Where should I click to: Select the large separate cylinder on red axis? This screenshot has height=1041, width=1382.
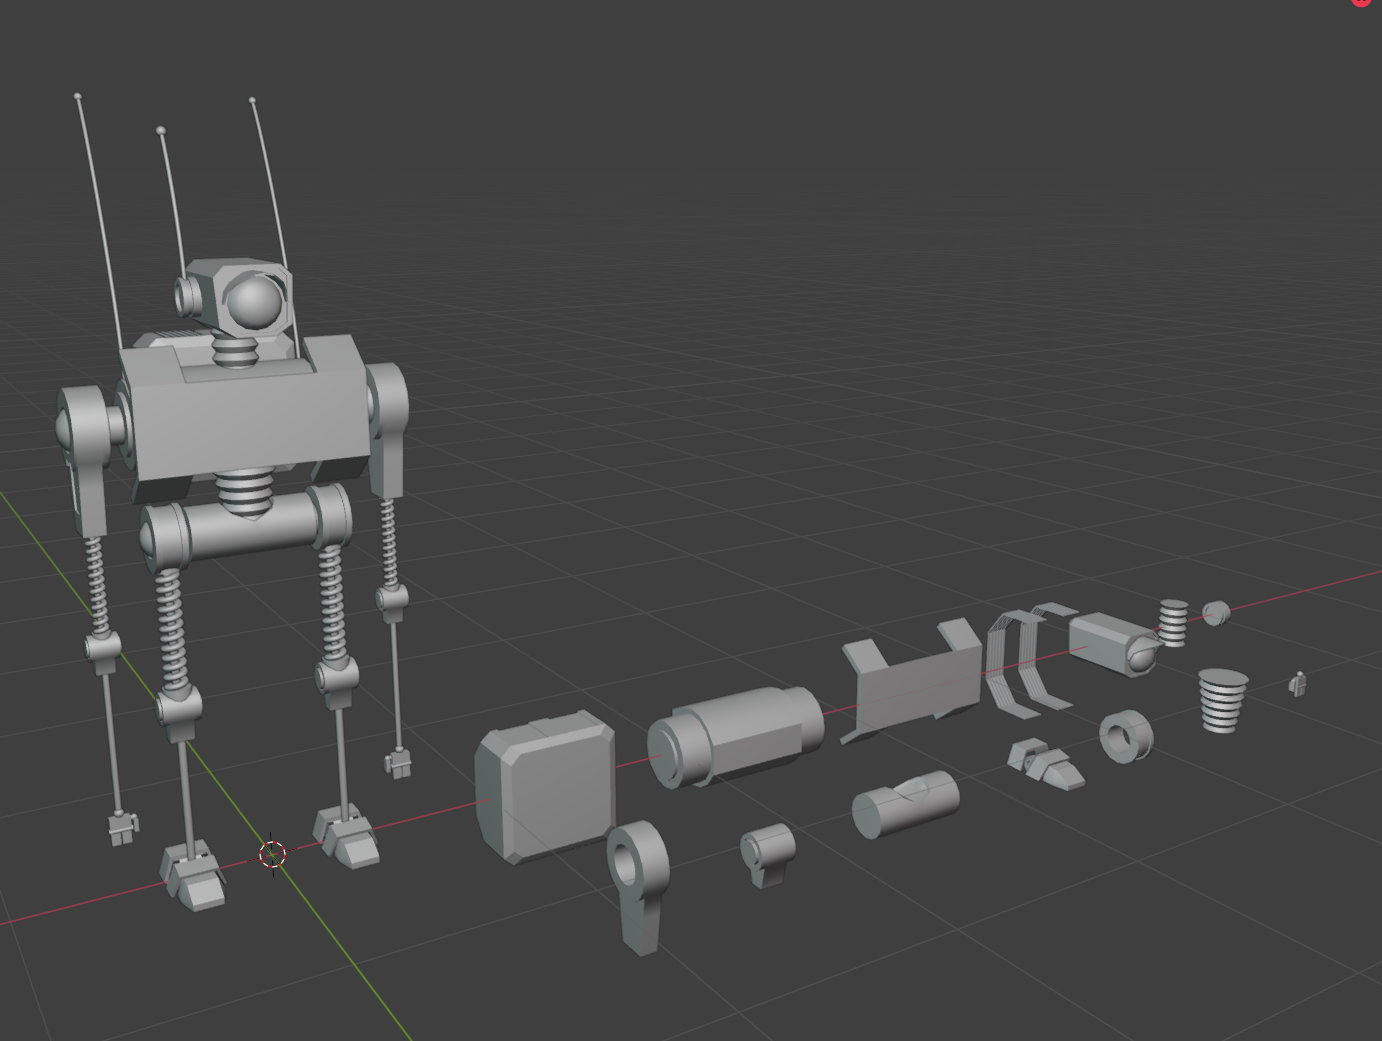(735, 737)
